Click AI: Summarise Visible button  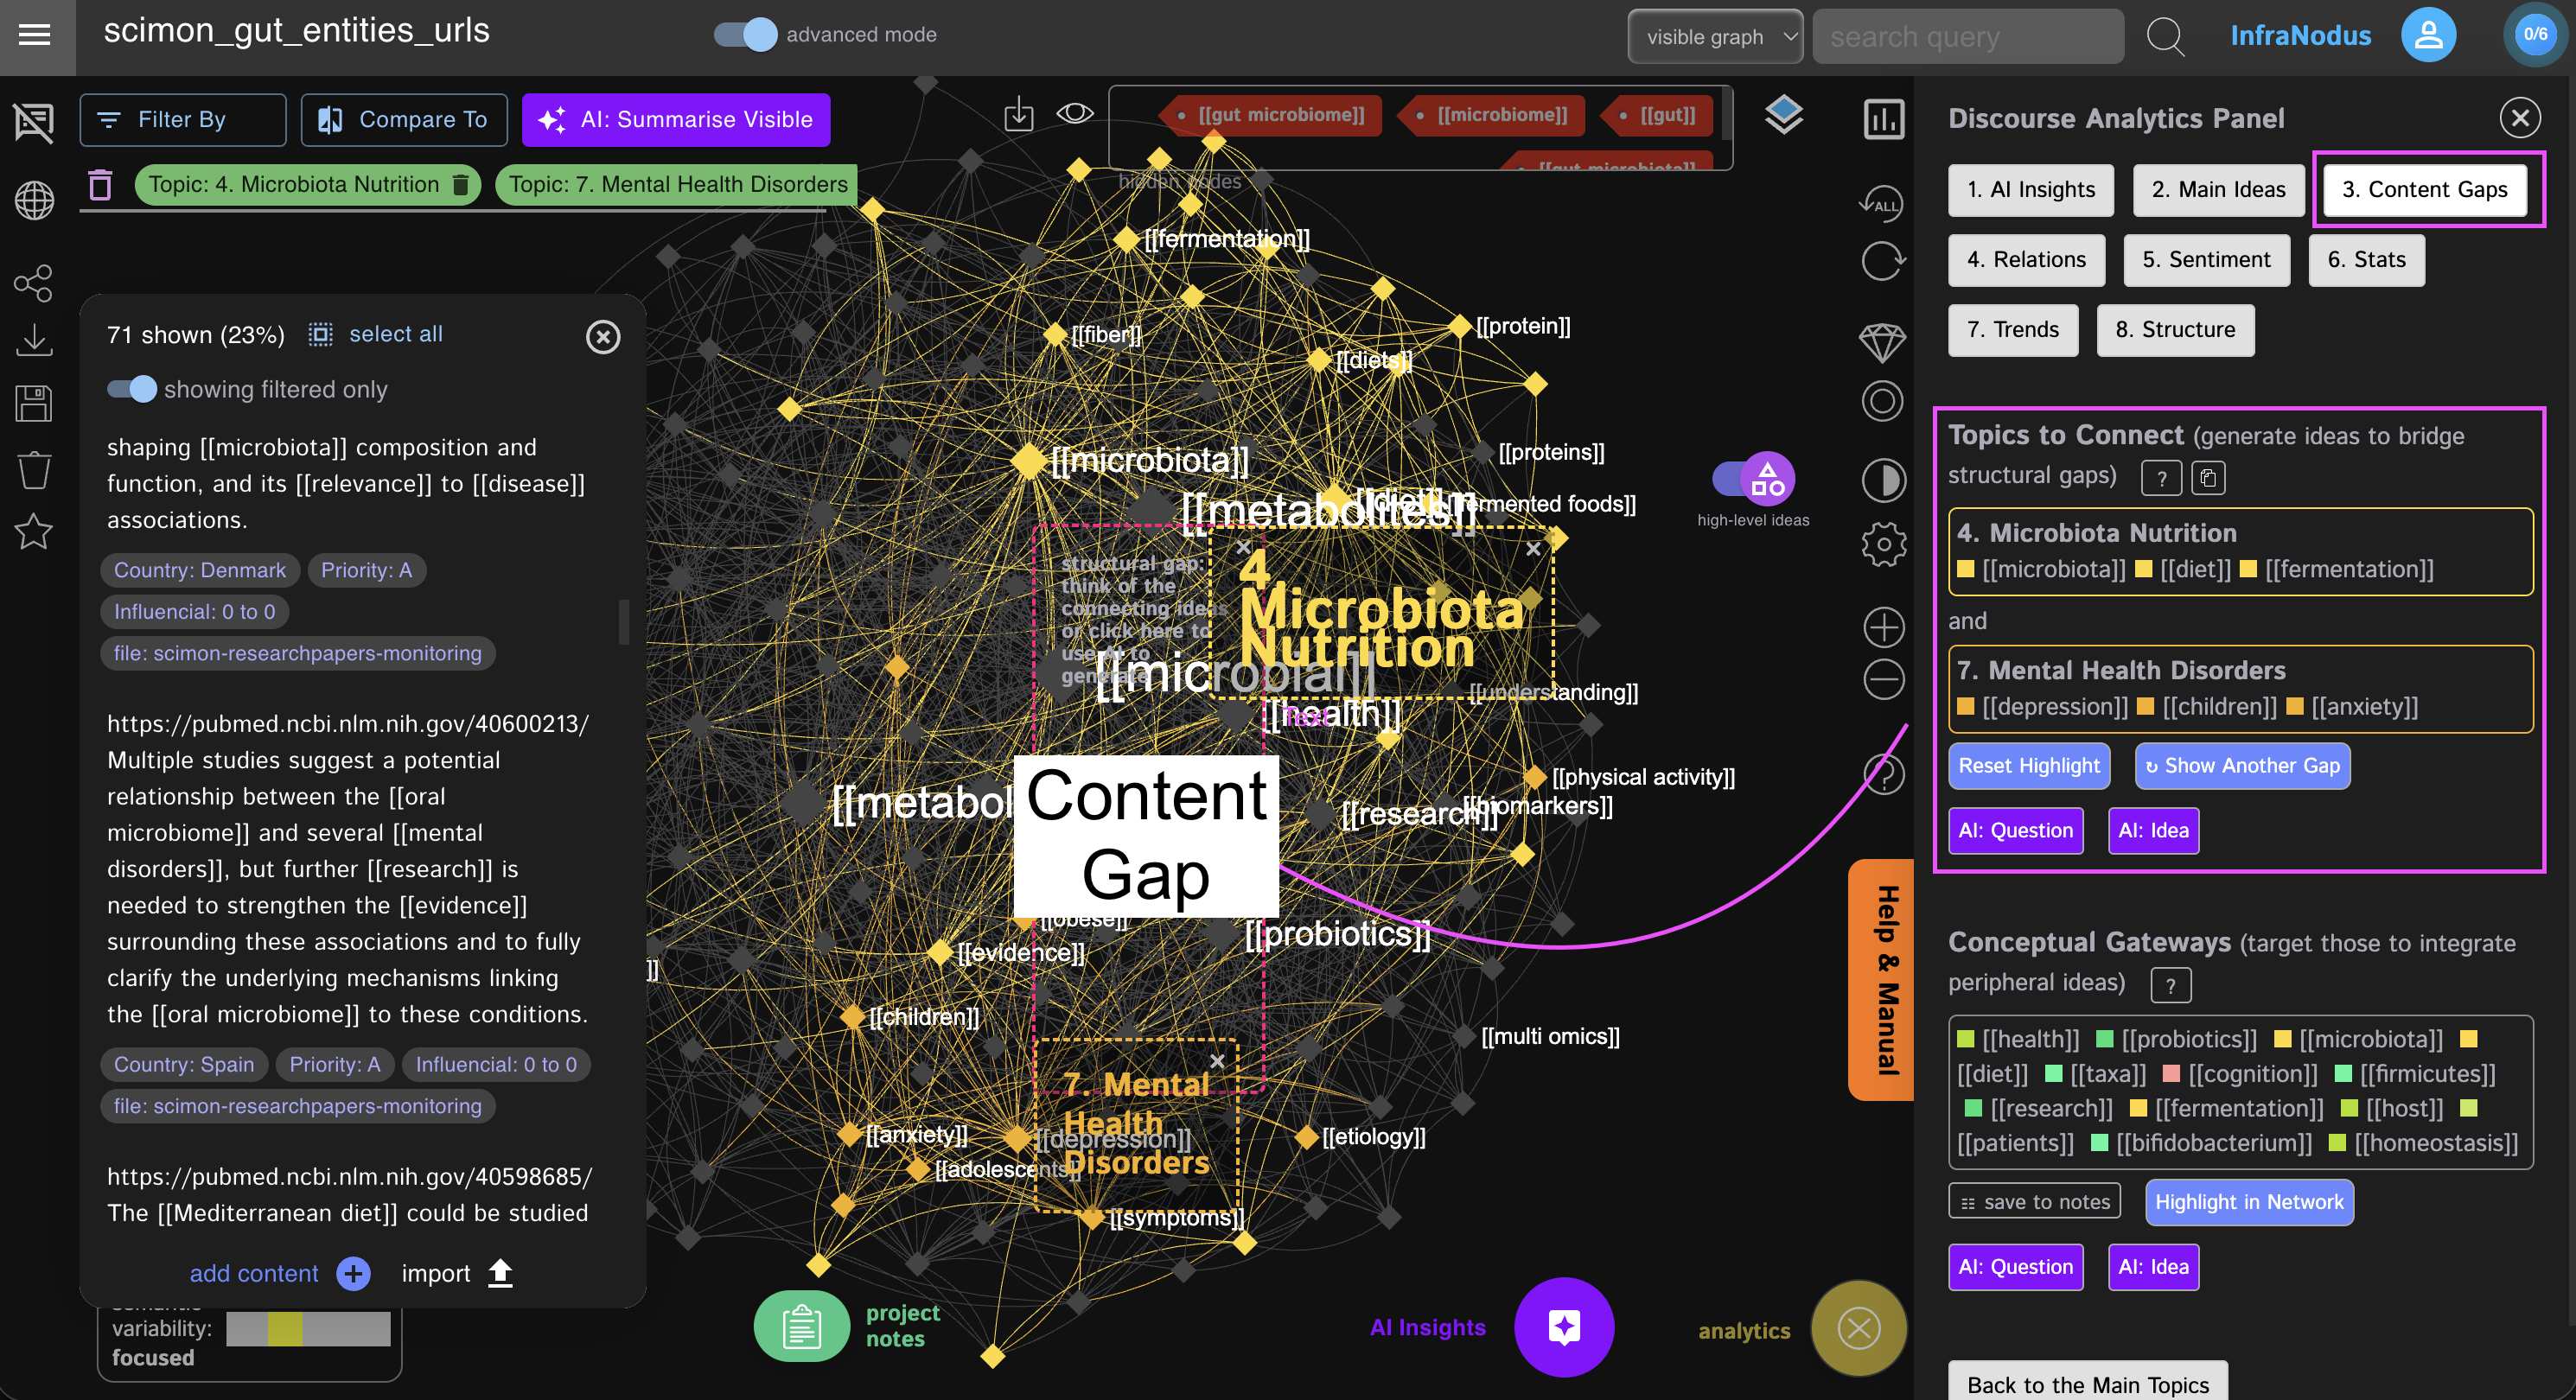(x=676, y=120)
